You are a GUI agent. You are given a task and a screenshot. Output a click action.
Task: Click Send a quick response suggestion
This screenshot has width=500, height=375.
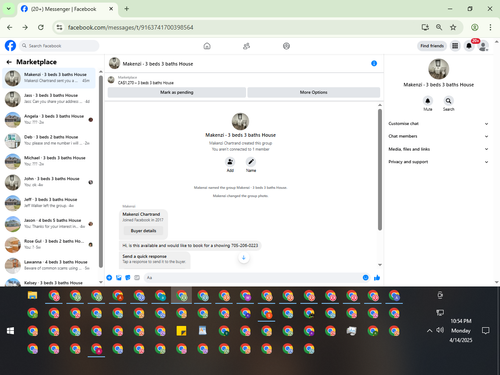coord(155,259)
